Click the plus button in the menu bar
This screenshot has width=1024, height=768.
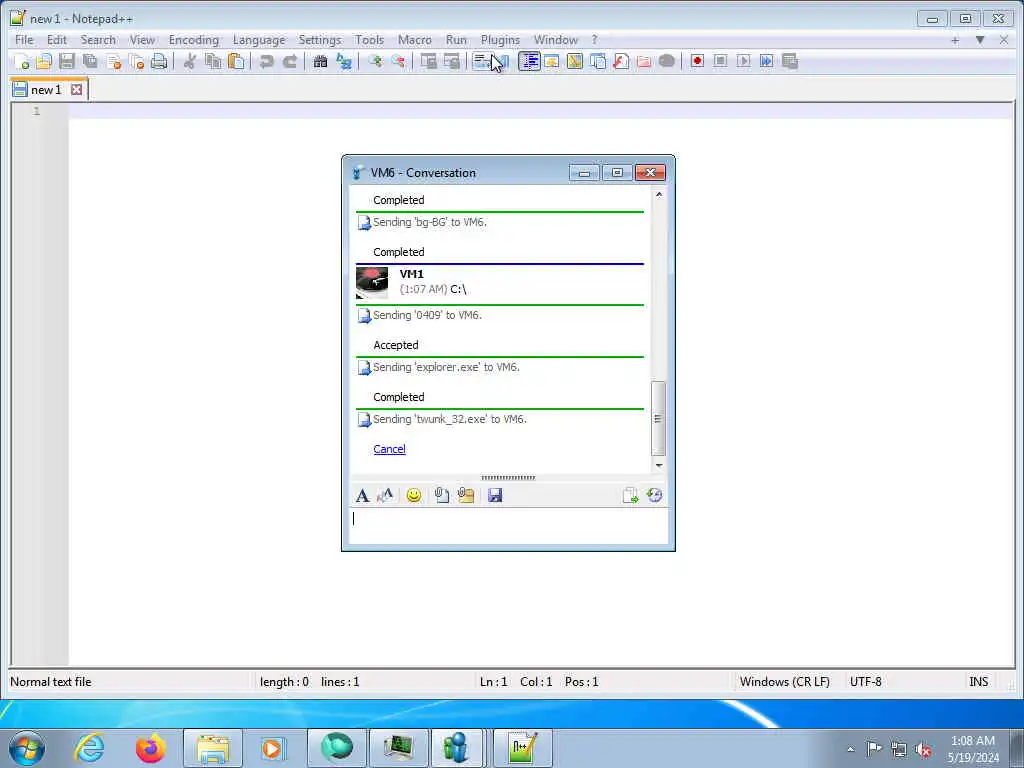pyautogui.click(x=955, y=40)
